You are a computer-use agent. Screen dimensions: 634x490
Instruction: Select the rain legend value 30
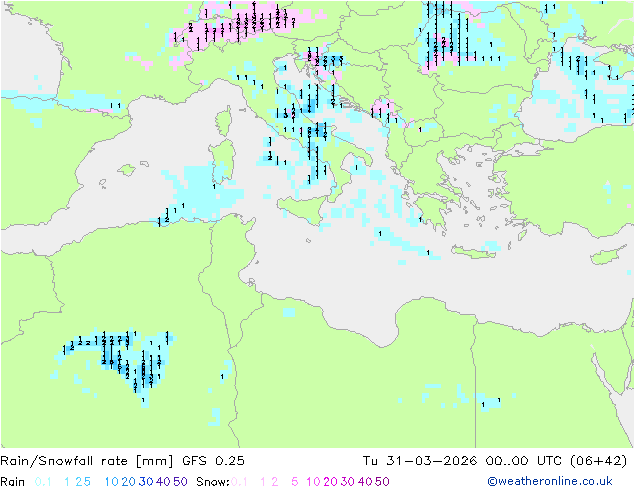[x=146, y=482]
